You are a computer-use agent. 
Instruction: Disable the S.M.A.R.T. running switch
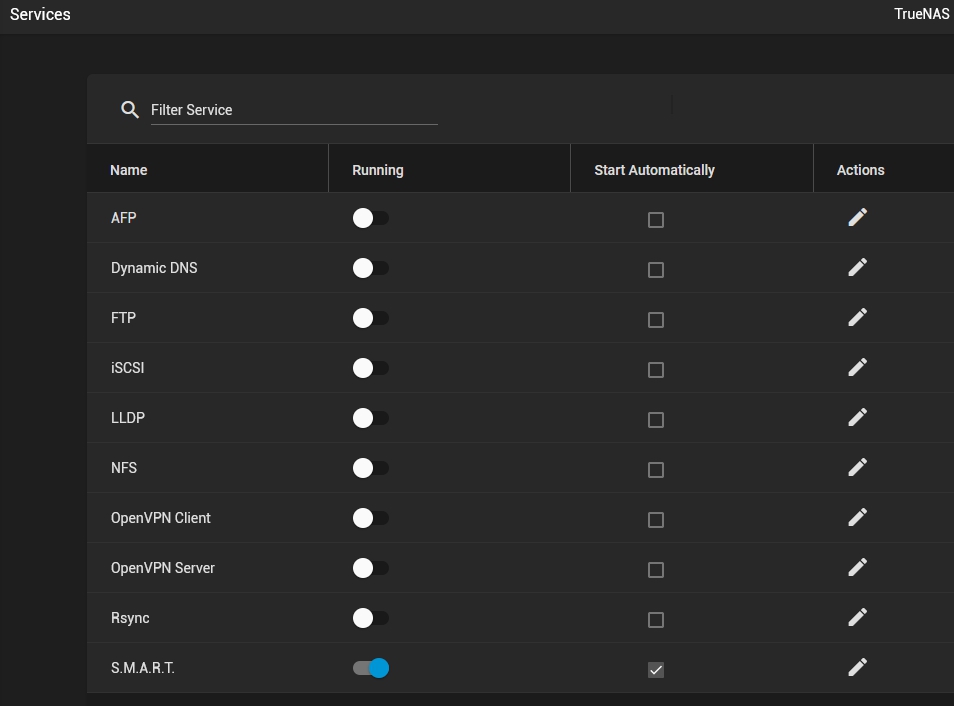(x=371, y=668)
